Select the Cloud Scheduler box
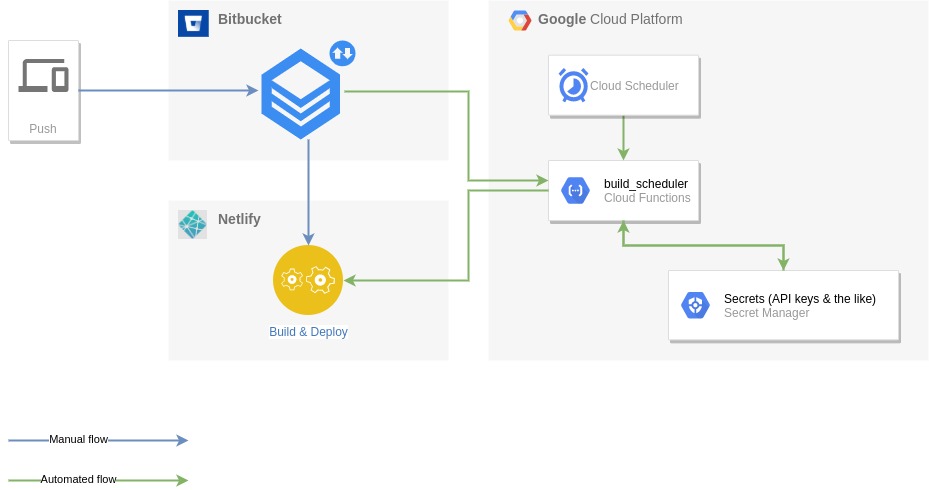Screen dimensions: 929x490 624,86
